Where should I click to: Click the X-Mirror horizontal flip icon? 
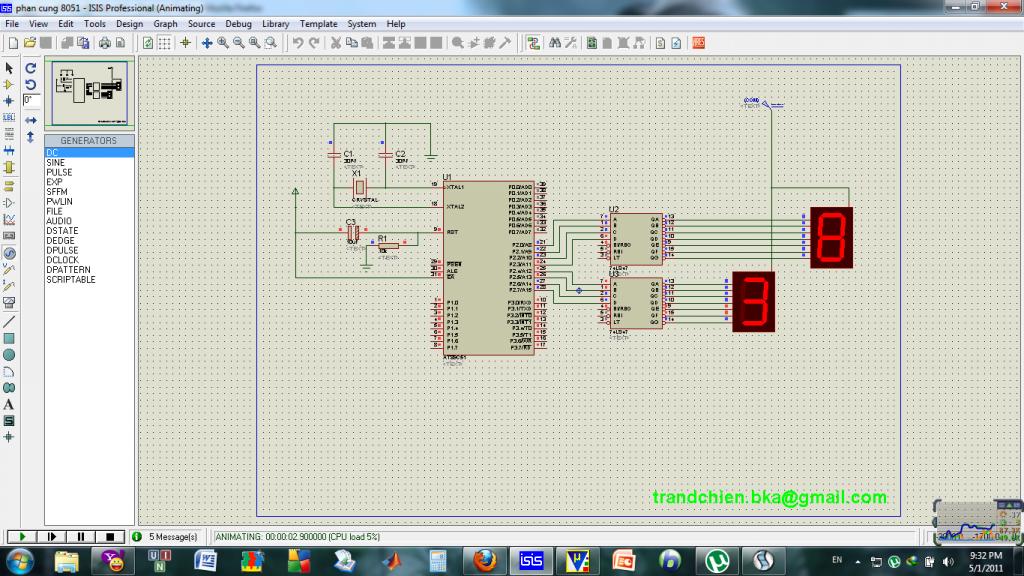tap(31, 119)
